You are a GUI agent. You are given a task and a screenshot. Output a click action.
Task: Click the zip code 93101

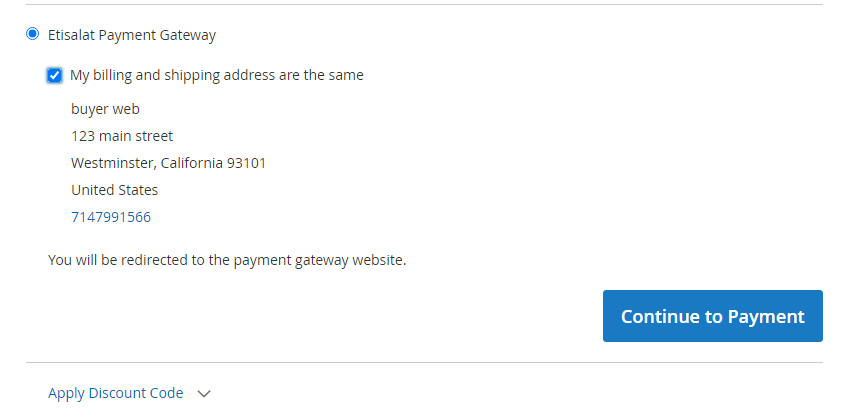click(x=247, y=163)
